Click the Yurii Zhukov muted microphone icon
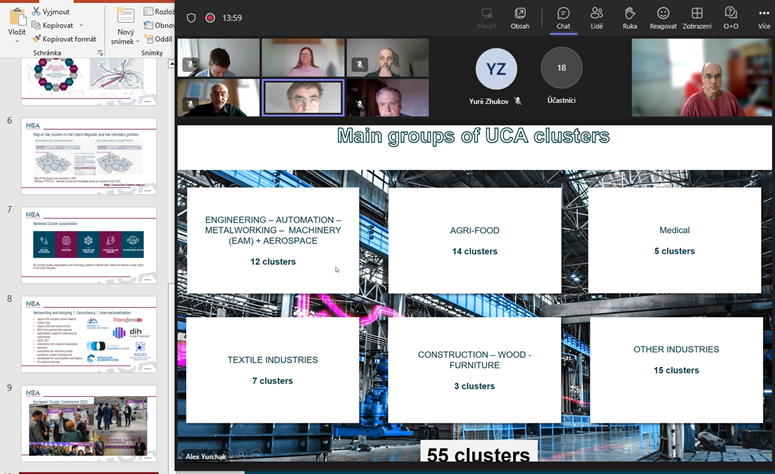Viewport: 775px width, 474px height. pyautogui.click(x=517, y=101)
